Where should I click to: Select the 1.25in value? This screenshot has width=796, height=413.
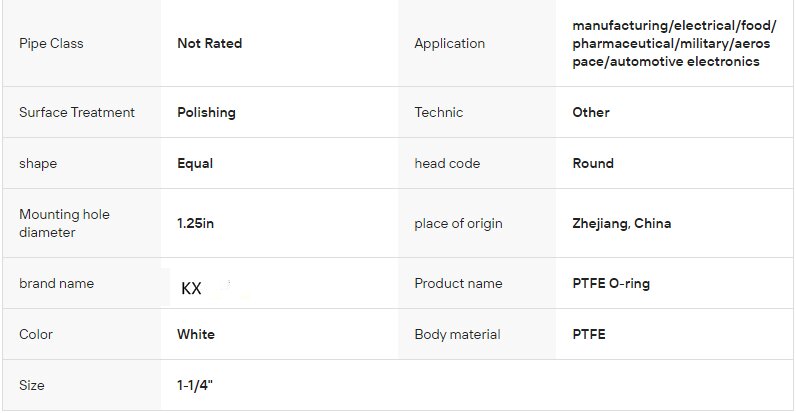point(196,223)
